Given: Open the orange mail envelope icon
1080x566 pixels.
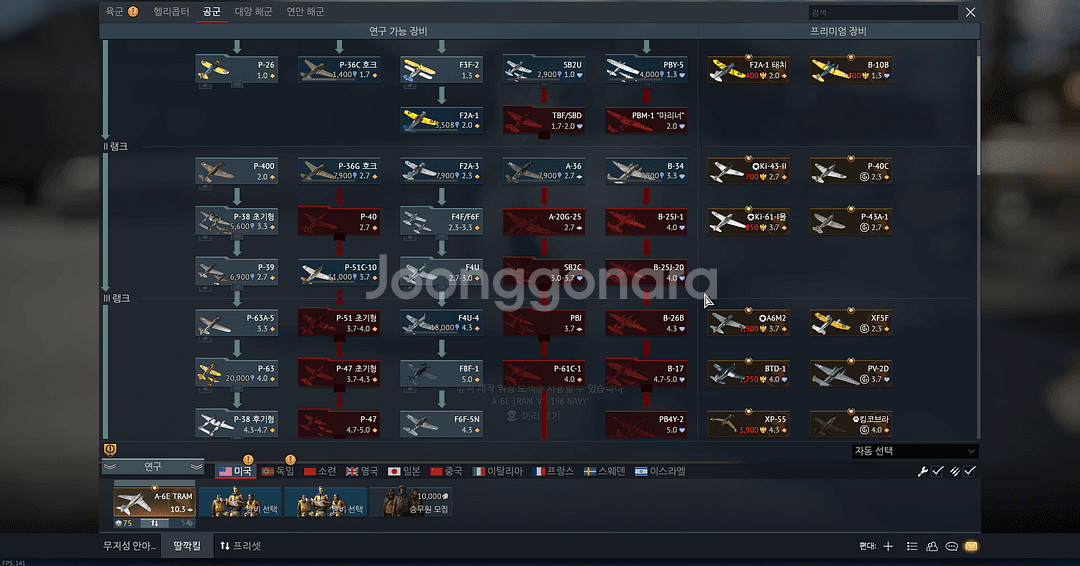Looking at the screenshot, I should (x=971, y=546).
